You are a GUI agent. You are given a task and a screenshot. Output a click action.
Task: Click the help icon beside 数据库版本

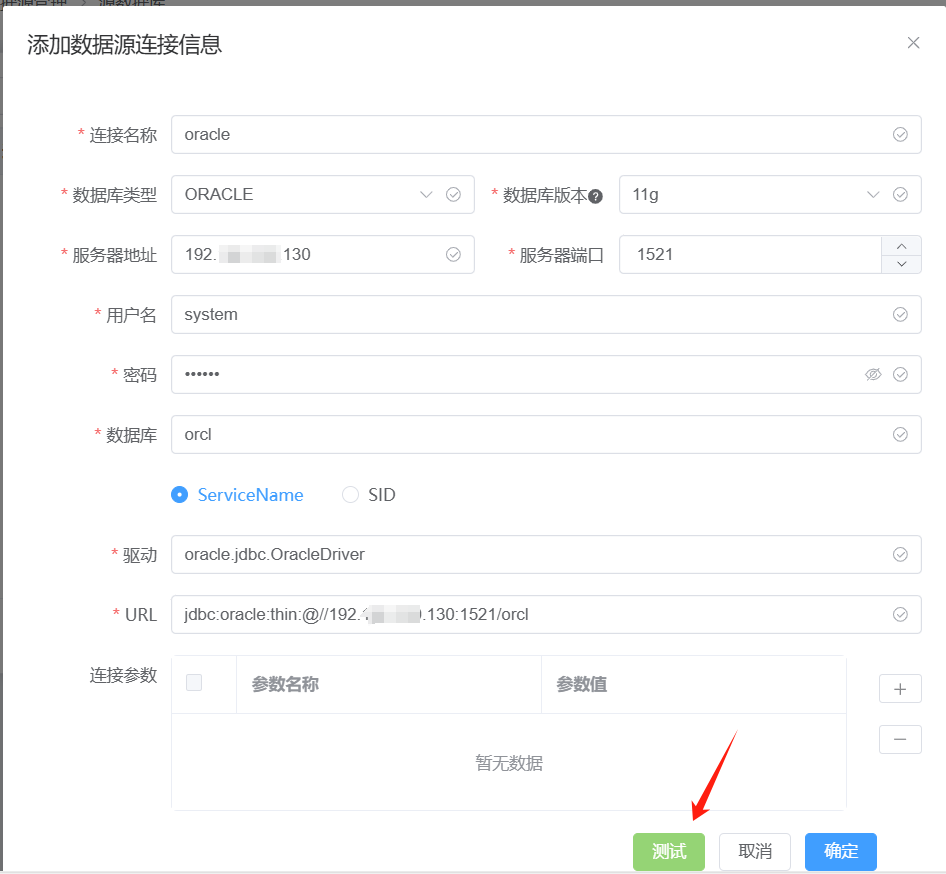point(595,197)
